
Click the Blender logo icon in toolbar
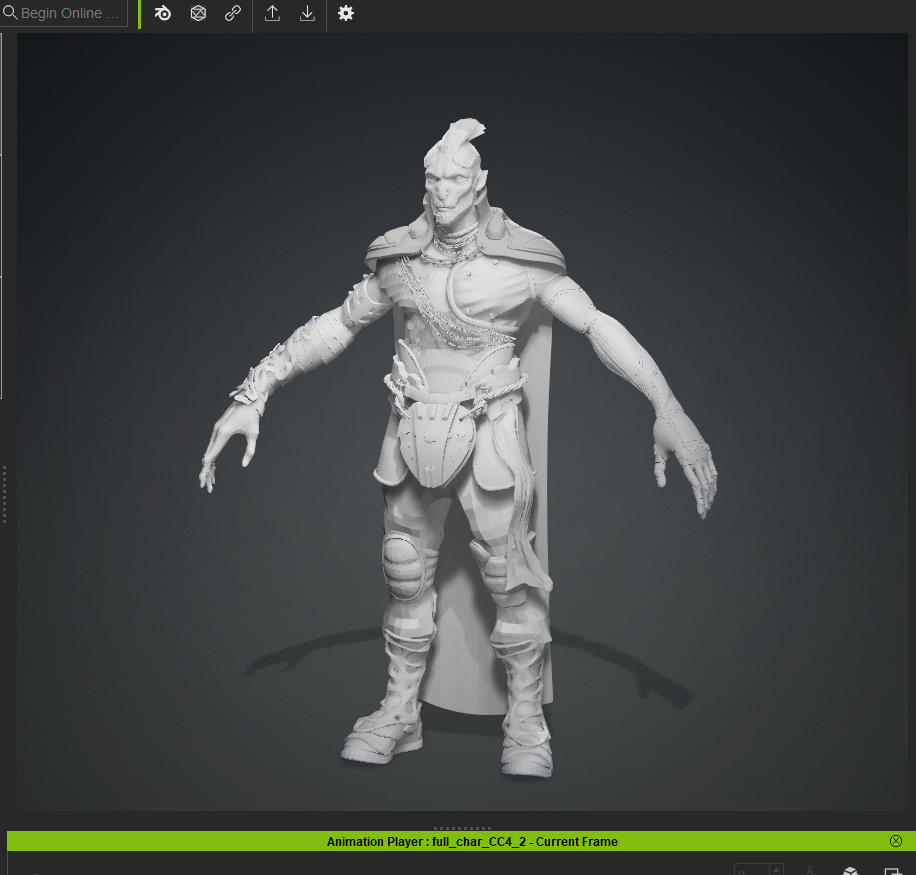(x=162, y=13)
